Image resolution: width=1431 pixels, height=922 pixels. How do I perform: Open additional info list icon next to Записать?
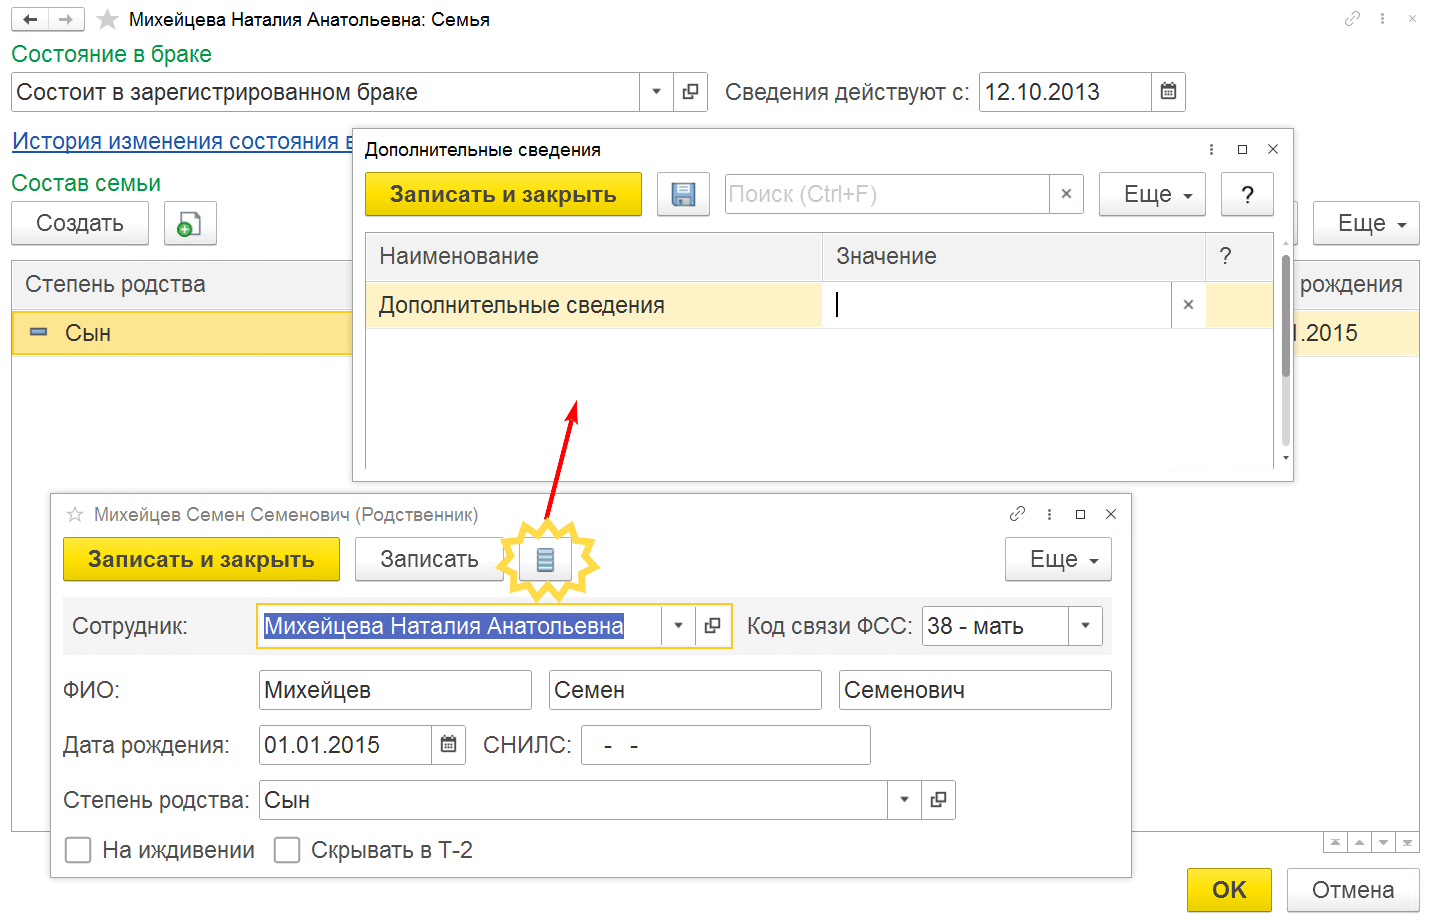tap(545, 560)
